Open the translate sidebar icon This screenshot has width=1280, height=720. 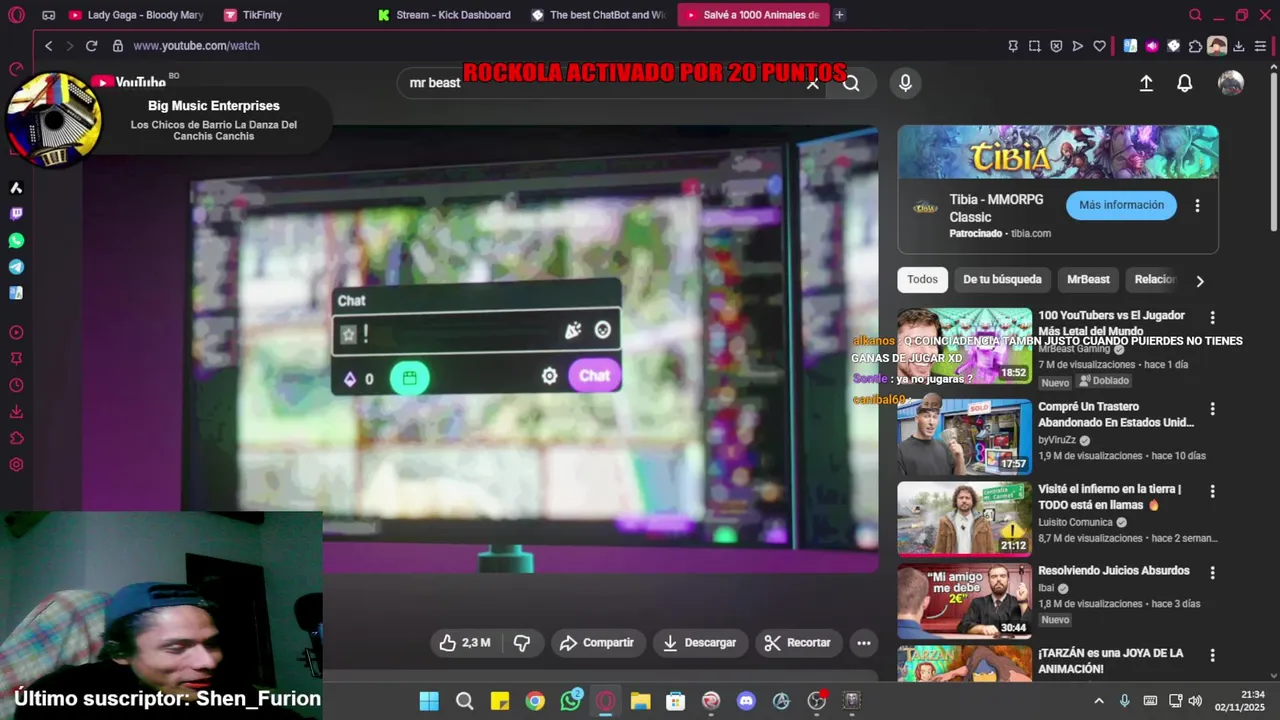coord(16,293)
